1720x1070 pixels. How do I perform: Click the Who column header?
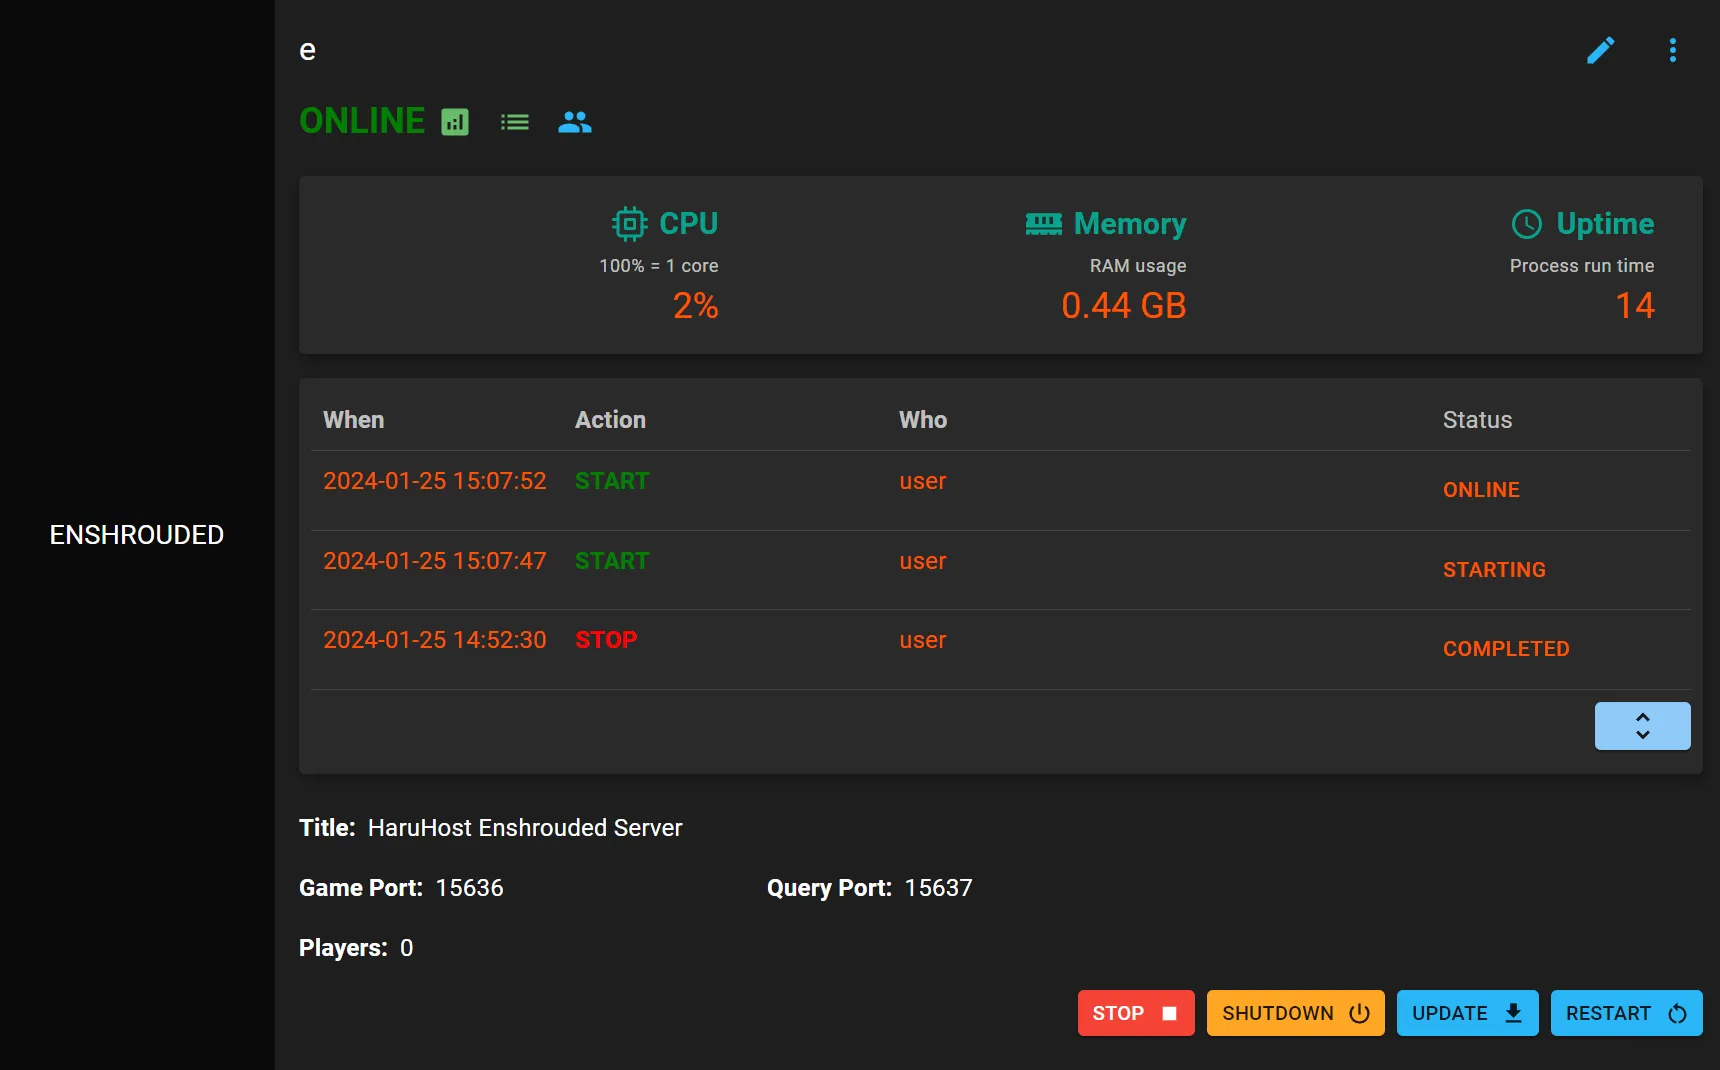[923, 420]
